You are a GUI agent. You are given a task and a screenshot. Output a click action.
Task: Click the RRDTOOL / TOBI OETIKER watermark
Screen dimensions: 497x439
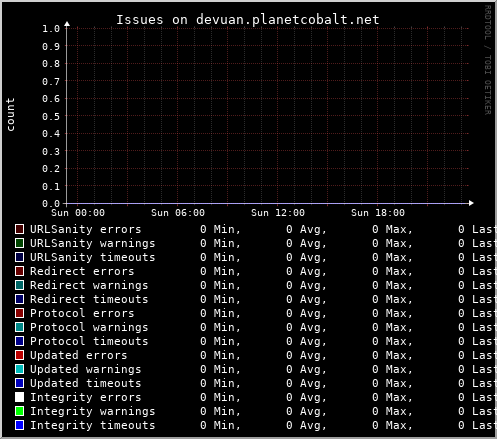point(487,60)
